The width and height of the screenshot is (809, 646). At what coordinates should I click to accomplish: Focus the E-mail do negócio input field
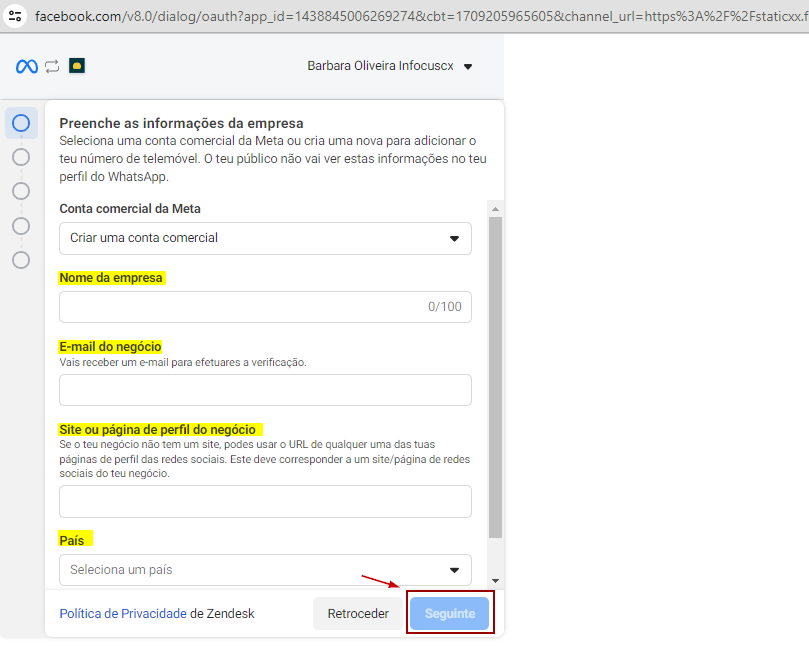(265, 390)
